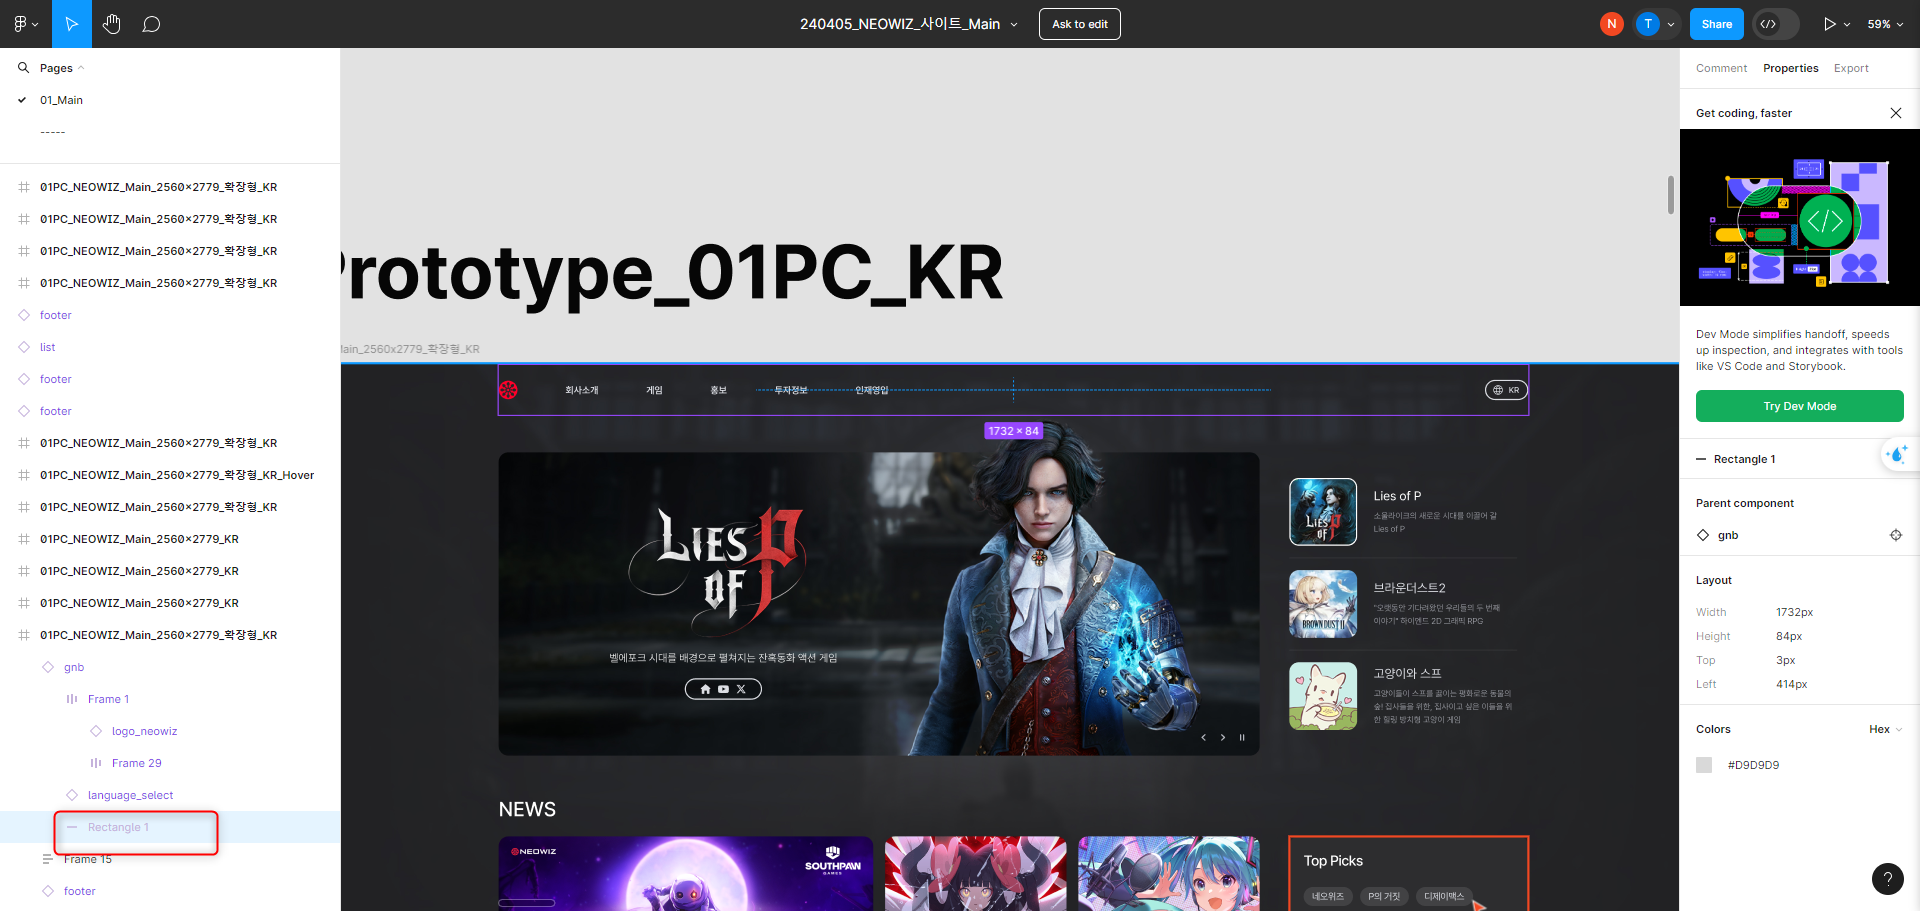Screen dimensions: 1920x911
Task: Click the Ask to edit button
Action: coord(1080,24)
